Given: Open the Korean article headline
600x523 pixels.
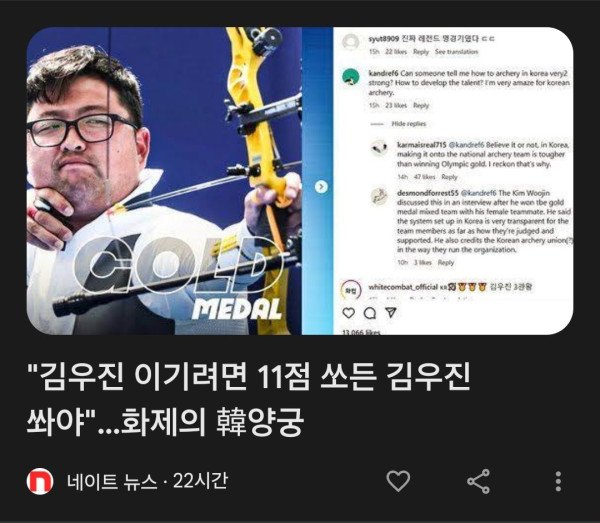Looking at the screenshot, I should 249,400.
